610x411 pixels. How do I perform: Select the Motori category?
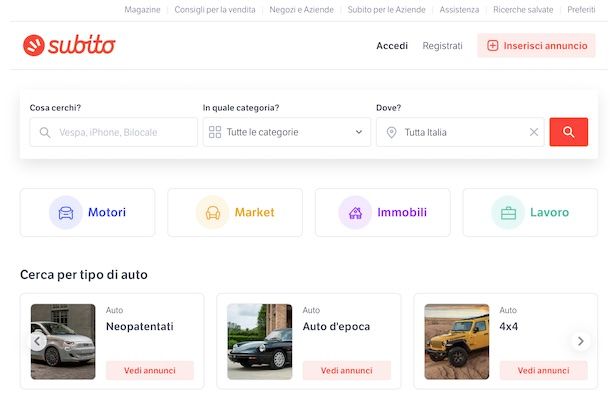pos(88,213)
